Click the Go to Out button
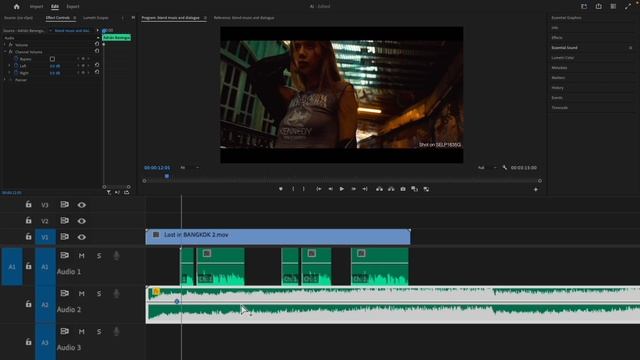 point(365,189)
